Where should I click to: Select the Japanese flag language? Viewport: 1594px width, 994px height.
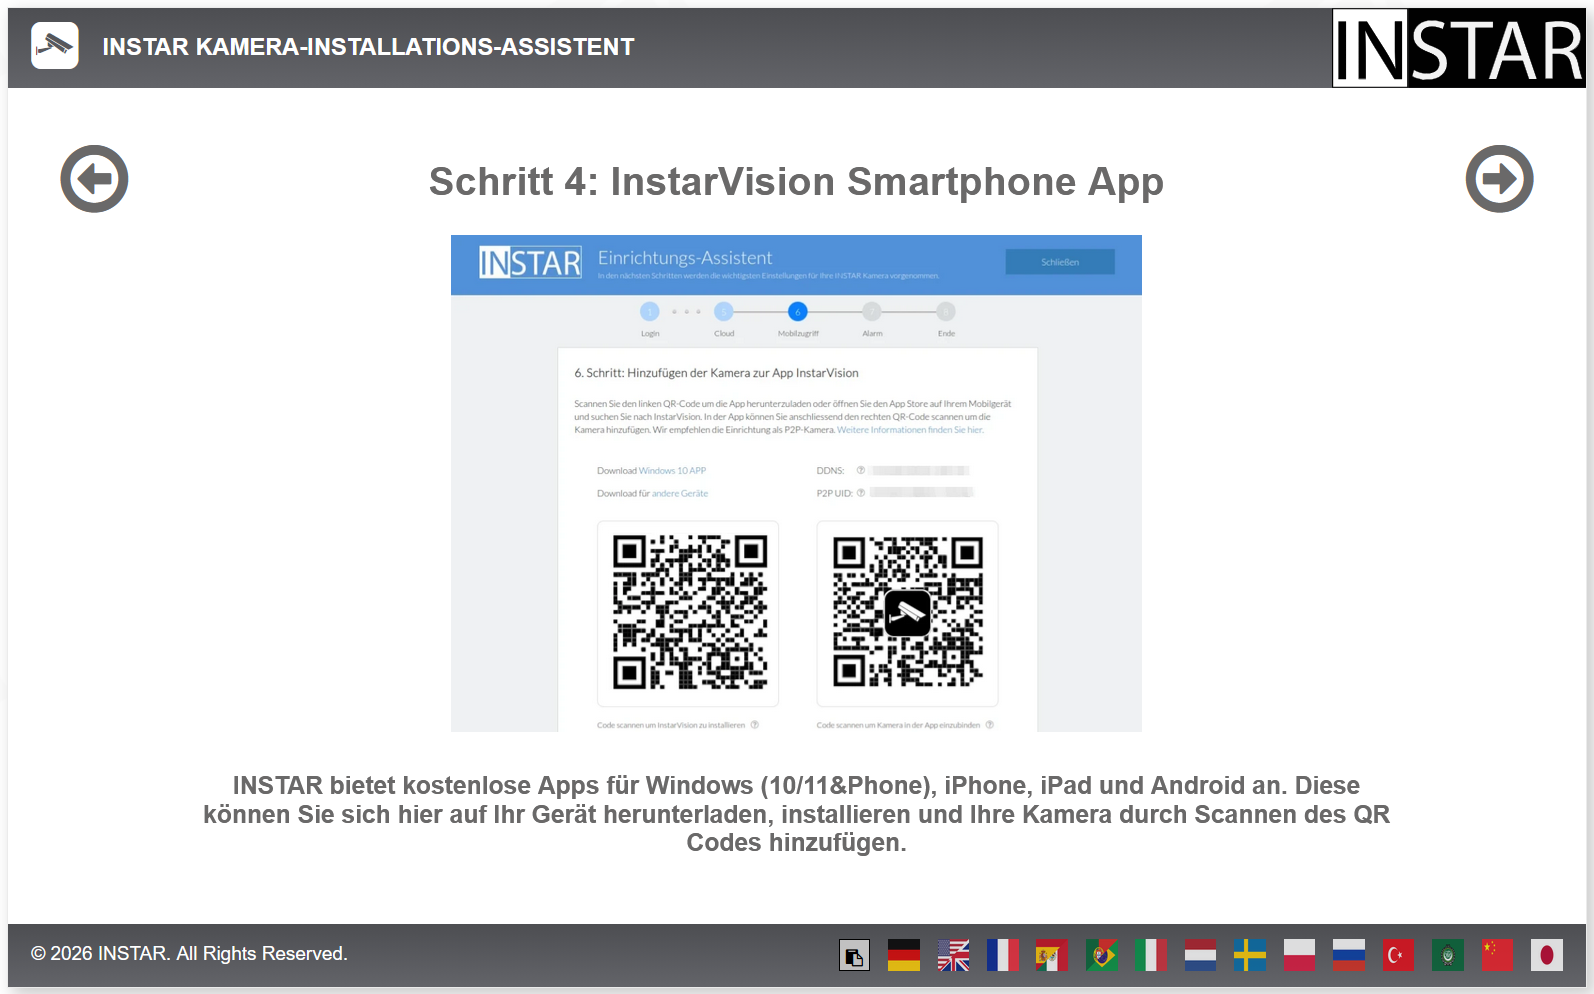pyautogui.click(x=1546, y=956)
